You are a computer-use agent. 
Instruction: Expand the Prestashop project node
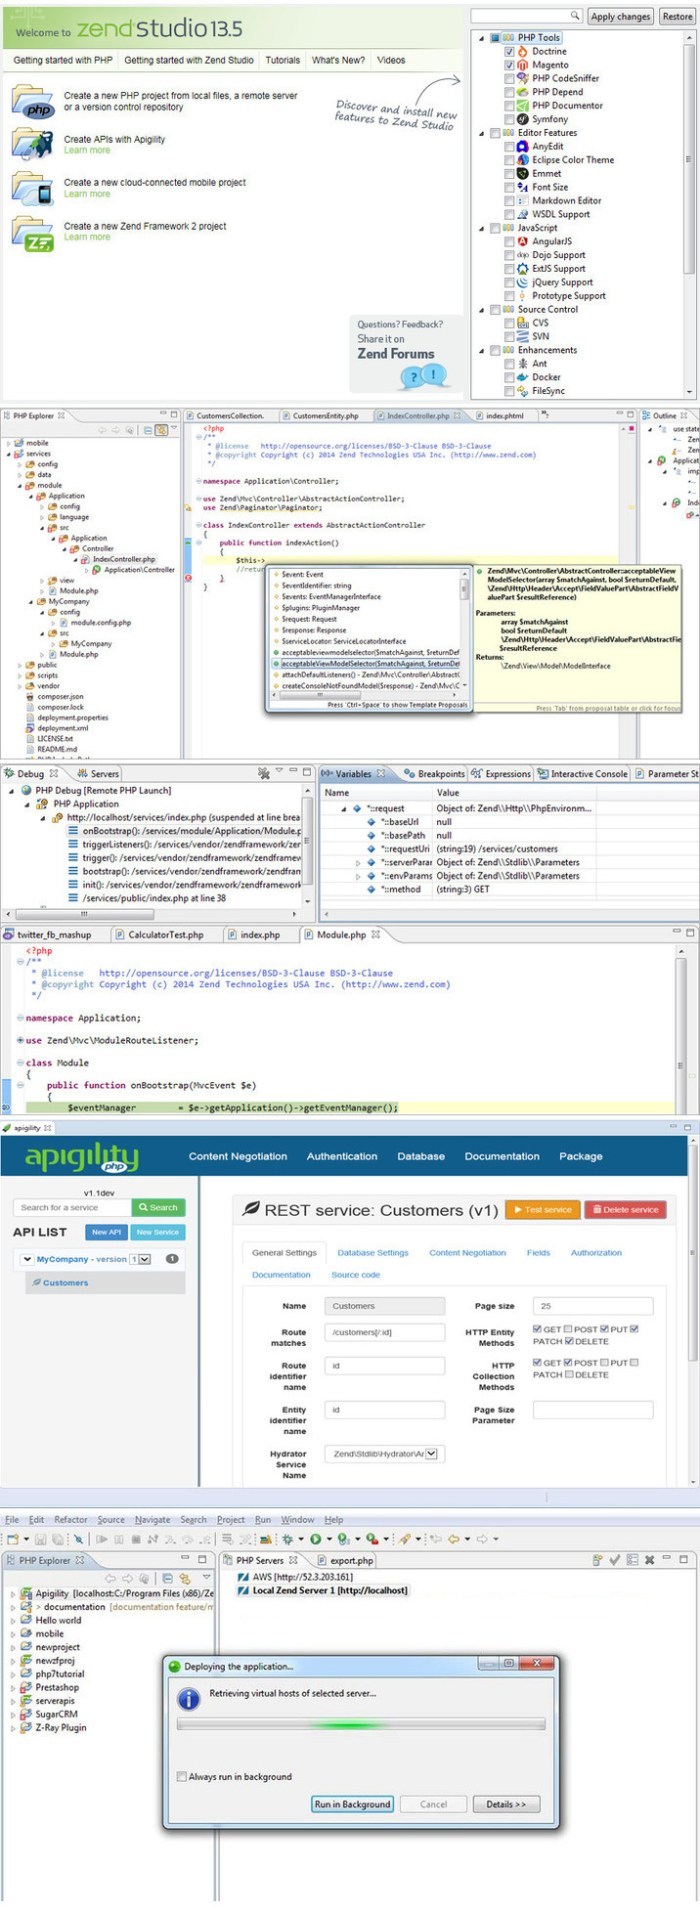(13, 1687)
